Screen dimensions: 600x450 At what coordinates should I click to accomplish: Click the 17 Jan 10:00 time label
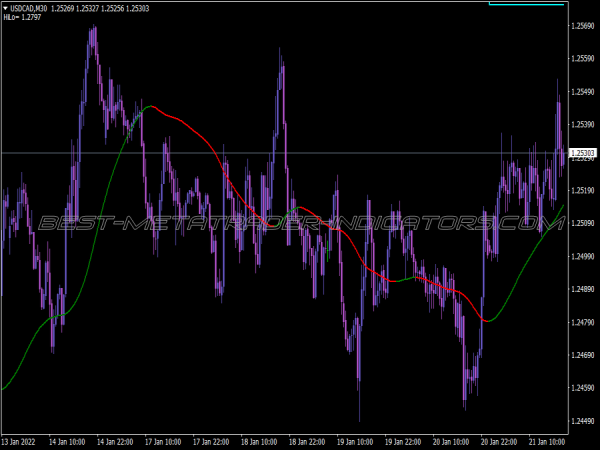click(163, 442)
